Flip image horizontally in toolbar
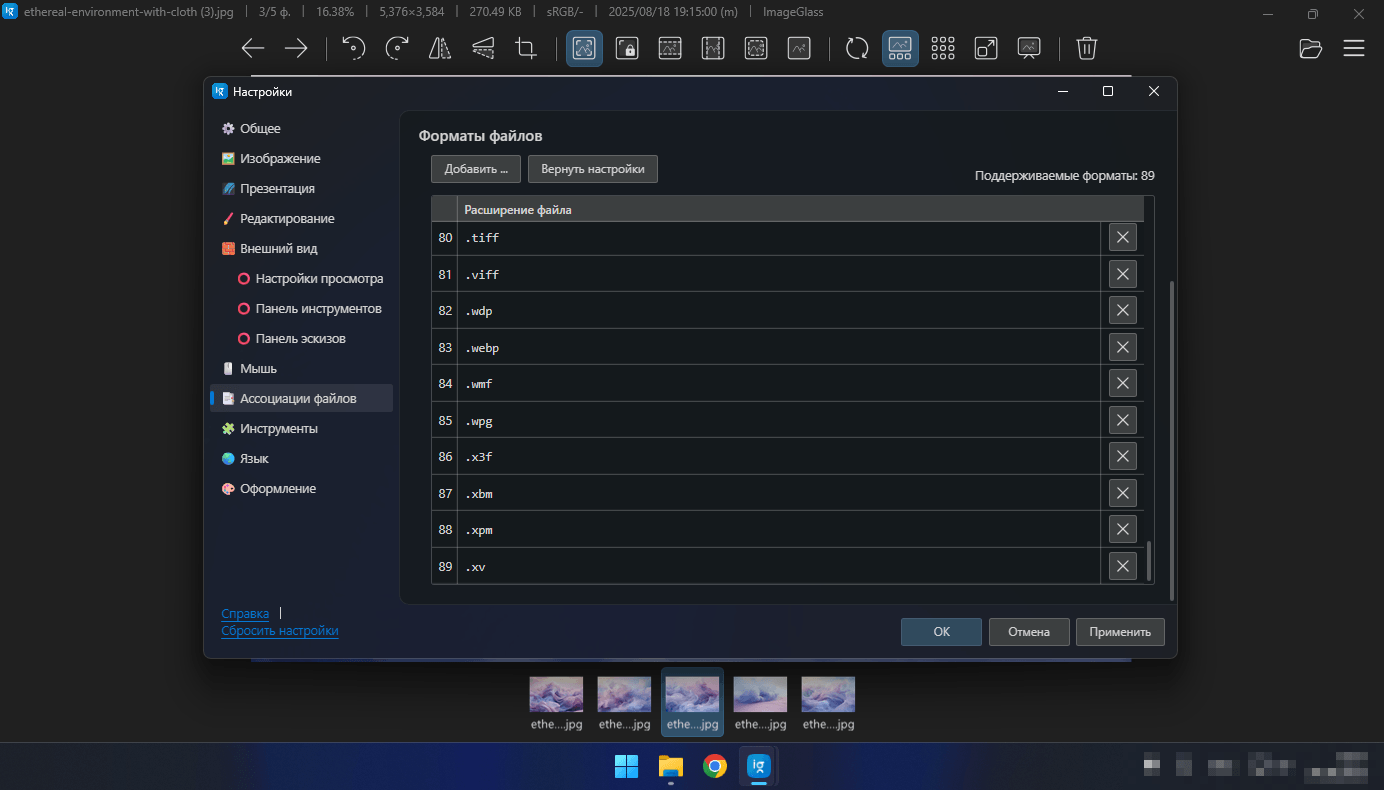The height and width of the screenshot is (790, 1384). (440, 48)
